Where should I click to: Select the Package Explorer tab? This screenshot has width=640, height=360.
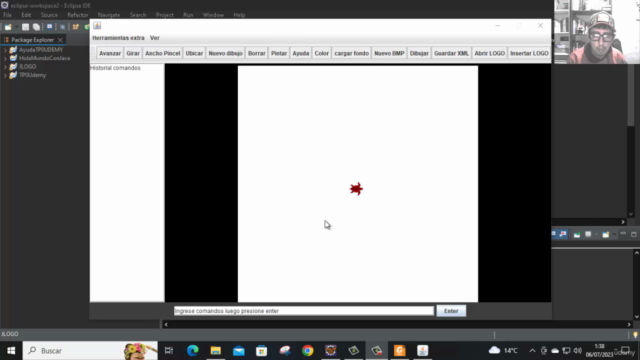(x=32, y=40)
